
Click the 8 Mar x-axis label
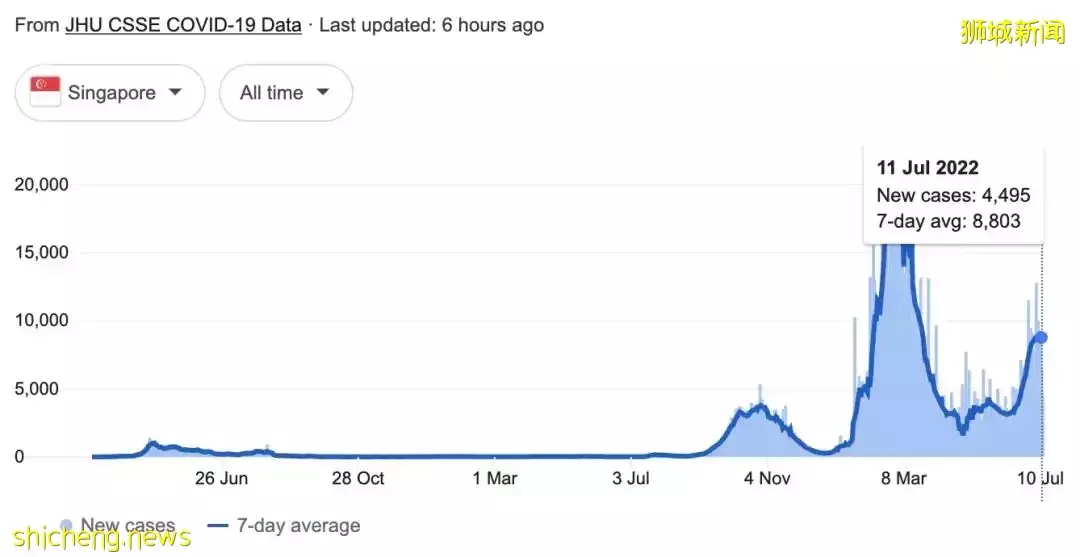click(903, 478)
